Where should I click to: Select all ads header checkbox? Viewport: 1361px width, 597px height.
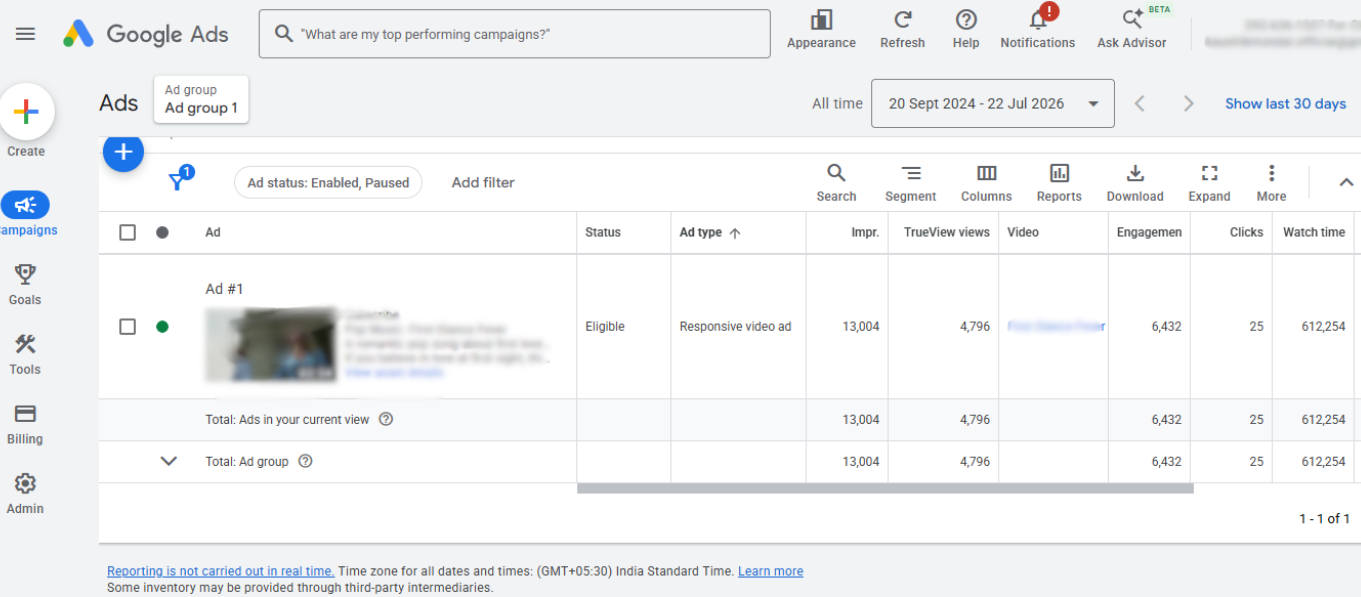(x=127, y=232)
